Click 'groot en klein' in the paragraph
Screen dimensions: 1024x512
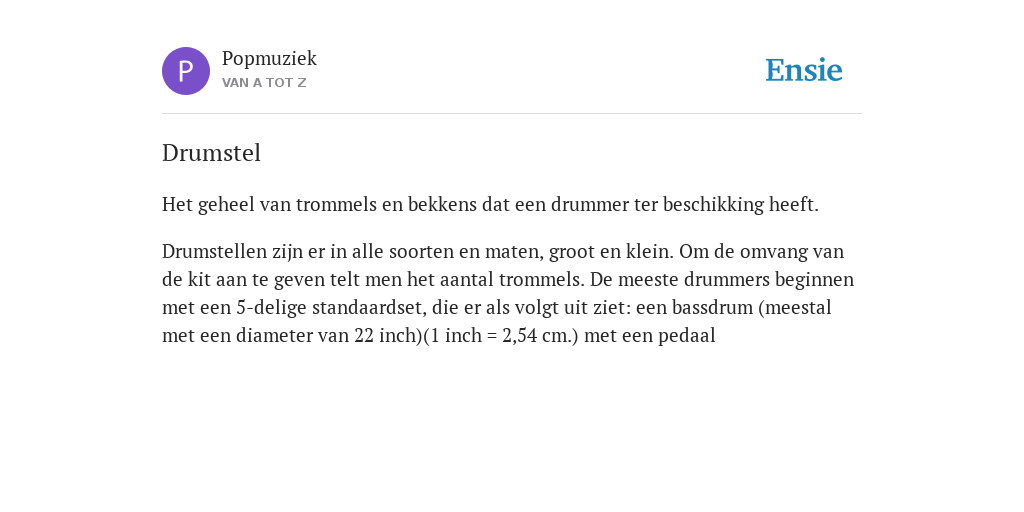[611, 251]
